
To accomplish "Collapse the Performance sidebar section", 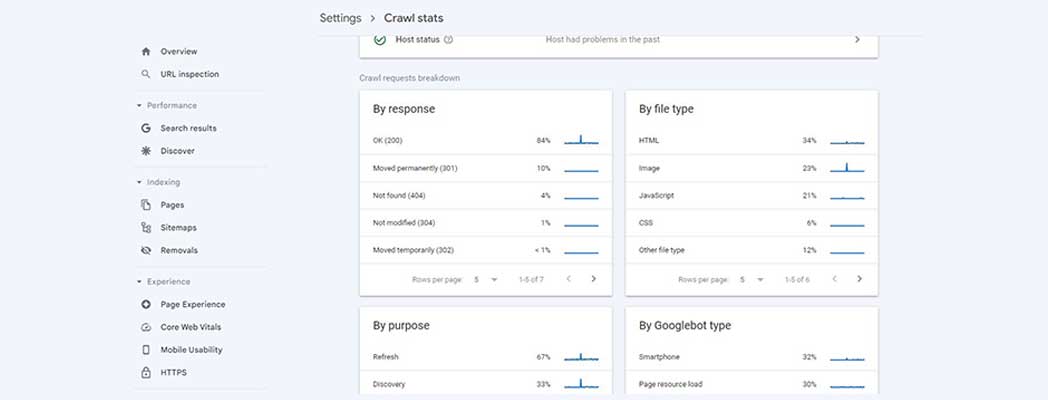I will [139, 106].
